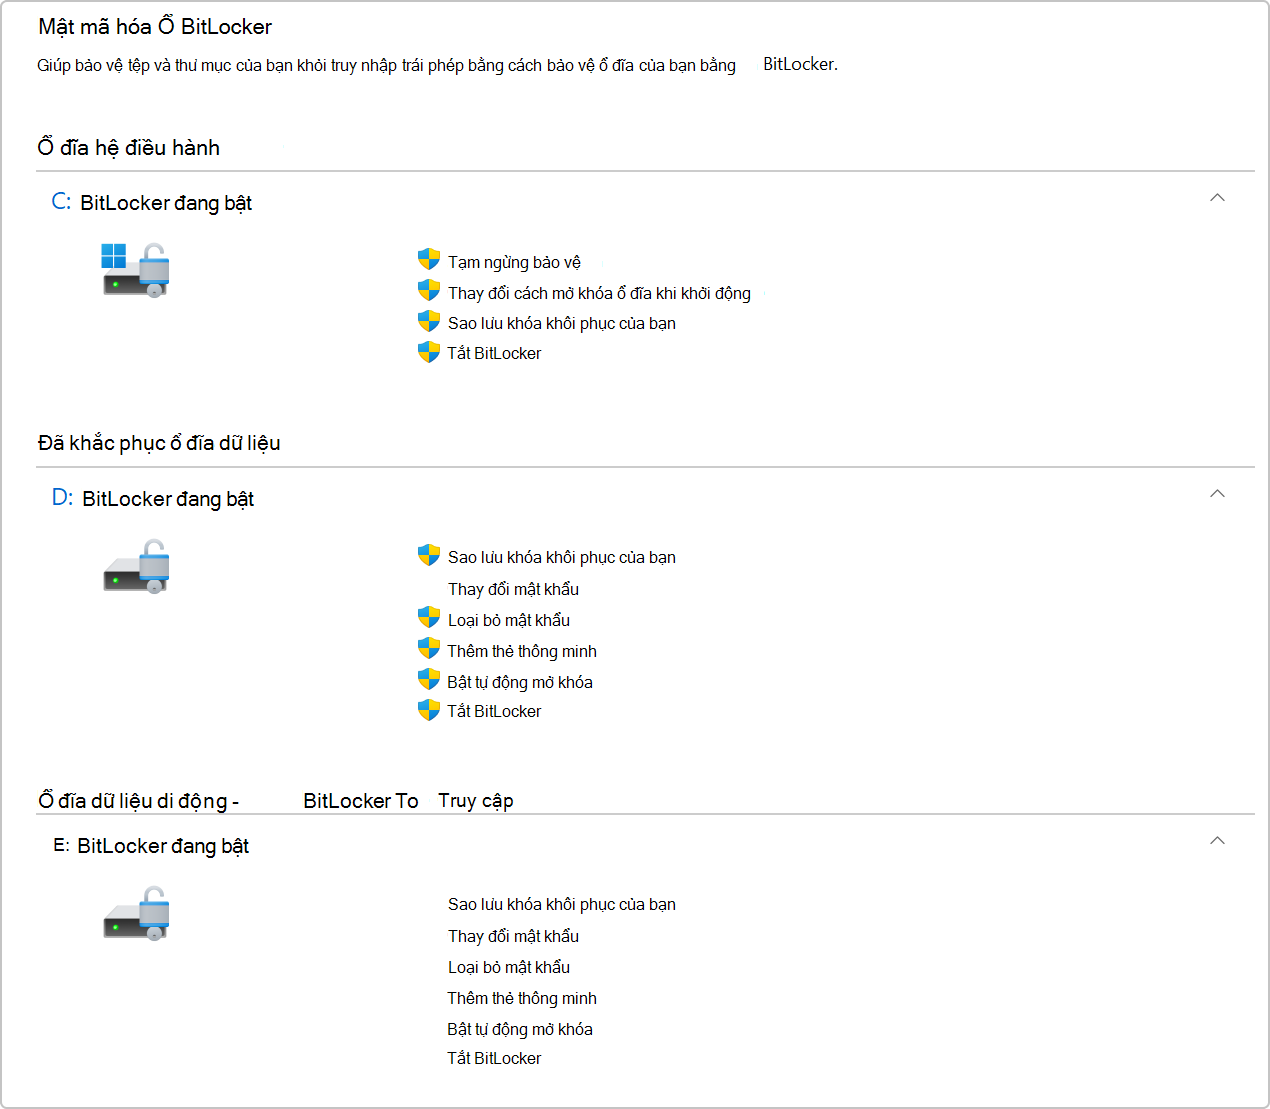Collapse the C: drive section chevron
The width and height of the screenshot is (1270, 1109).
pyautogui.click(x=1217, y=198)
